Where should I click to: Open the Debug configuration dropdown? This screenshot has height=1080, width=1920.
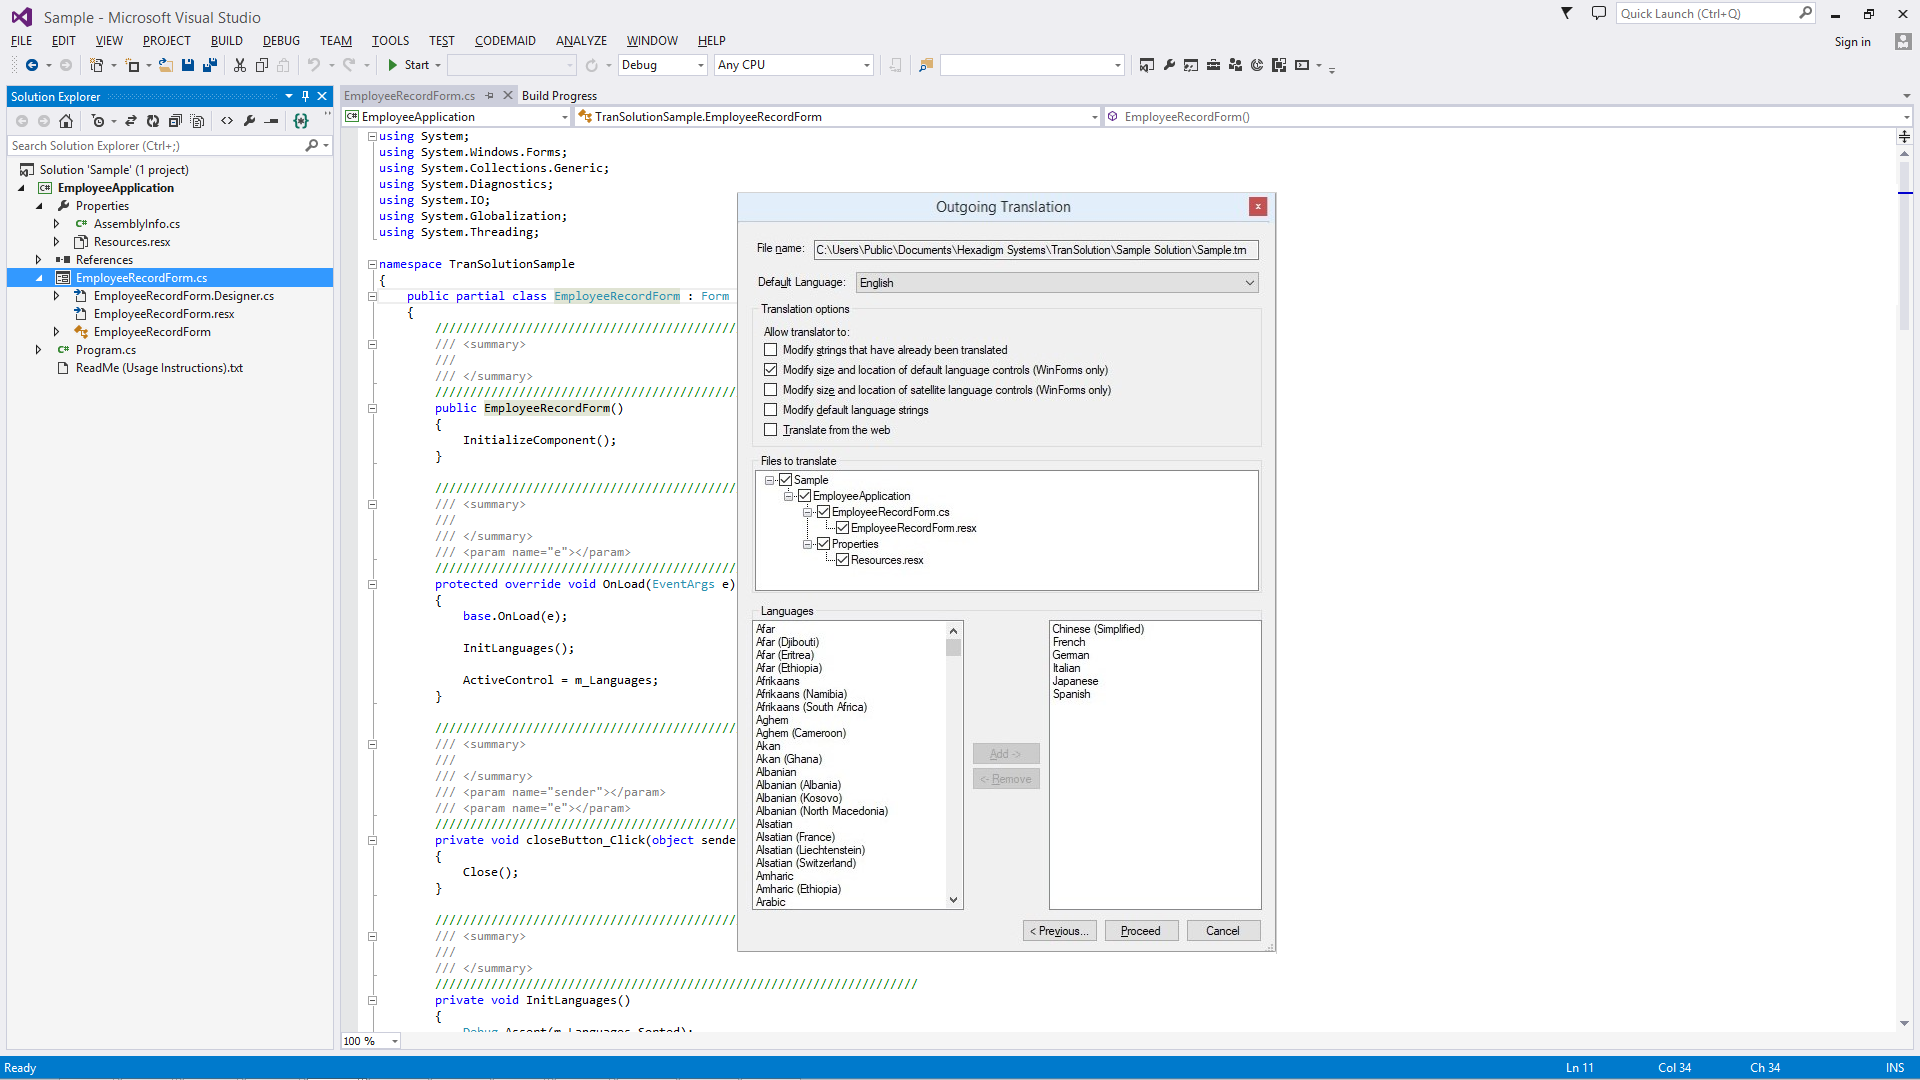(662, 65)
